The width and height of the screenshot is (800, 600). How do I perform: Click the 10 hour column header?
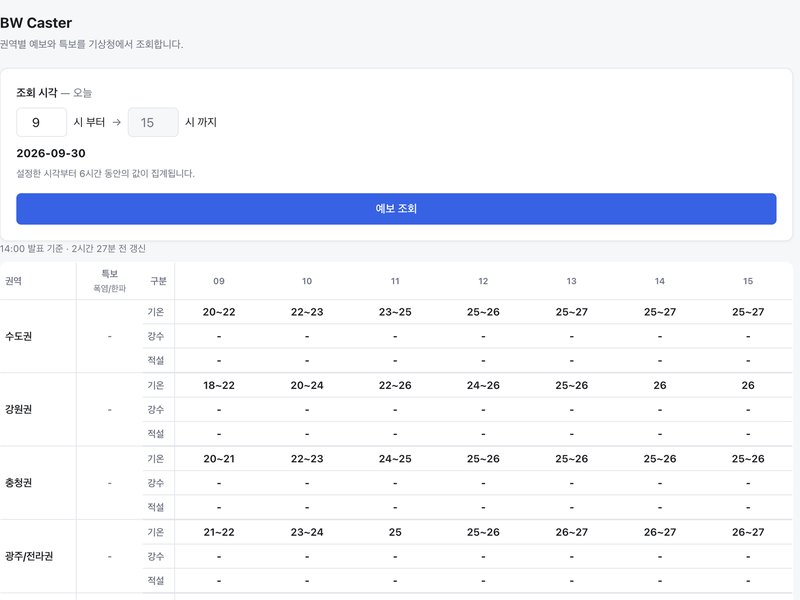pos(307,281)
